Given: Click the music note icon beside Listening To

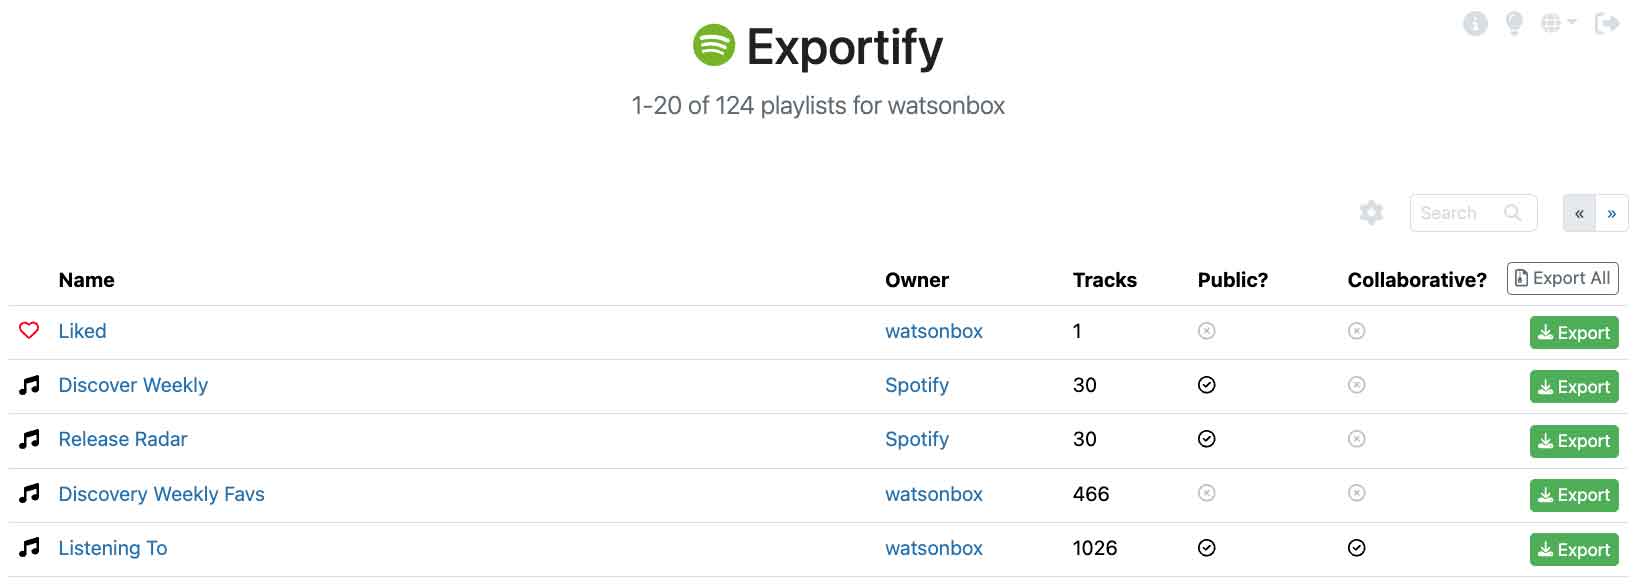Looking at the screenshot, I should point(29,547).
